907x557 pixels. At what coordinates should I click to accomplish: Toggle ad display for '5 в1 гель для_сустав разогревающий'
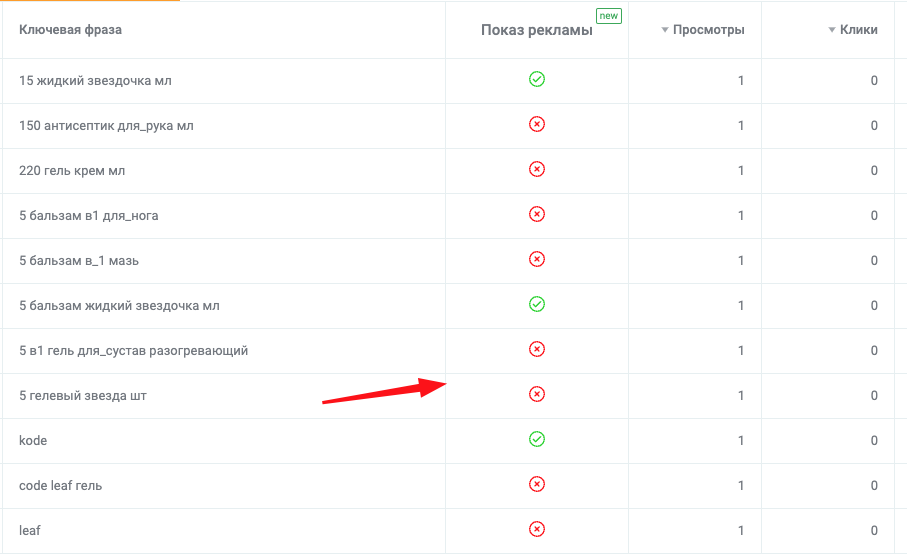tap(537, 349)
